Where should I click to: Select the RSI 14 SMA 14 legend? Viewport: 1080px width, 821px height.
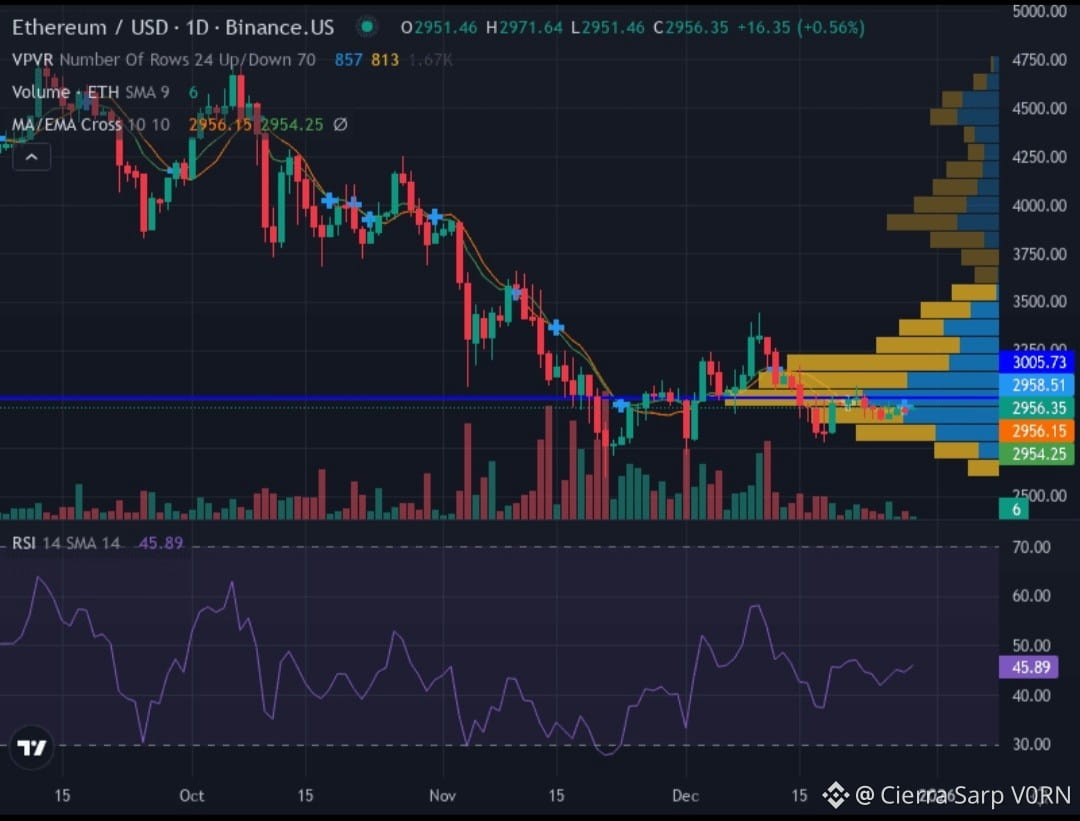click(x=65, y=543)
